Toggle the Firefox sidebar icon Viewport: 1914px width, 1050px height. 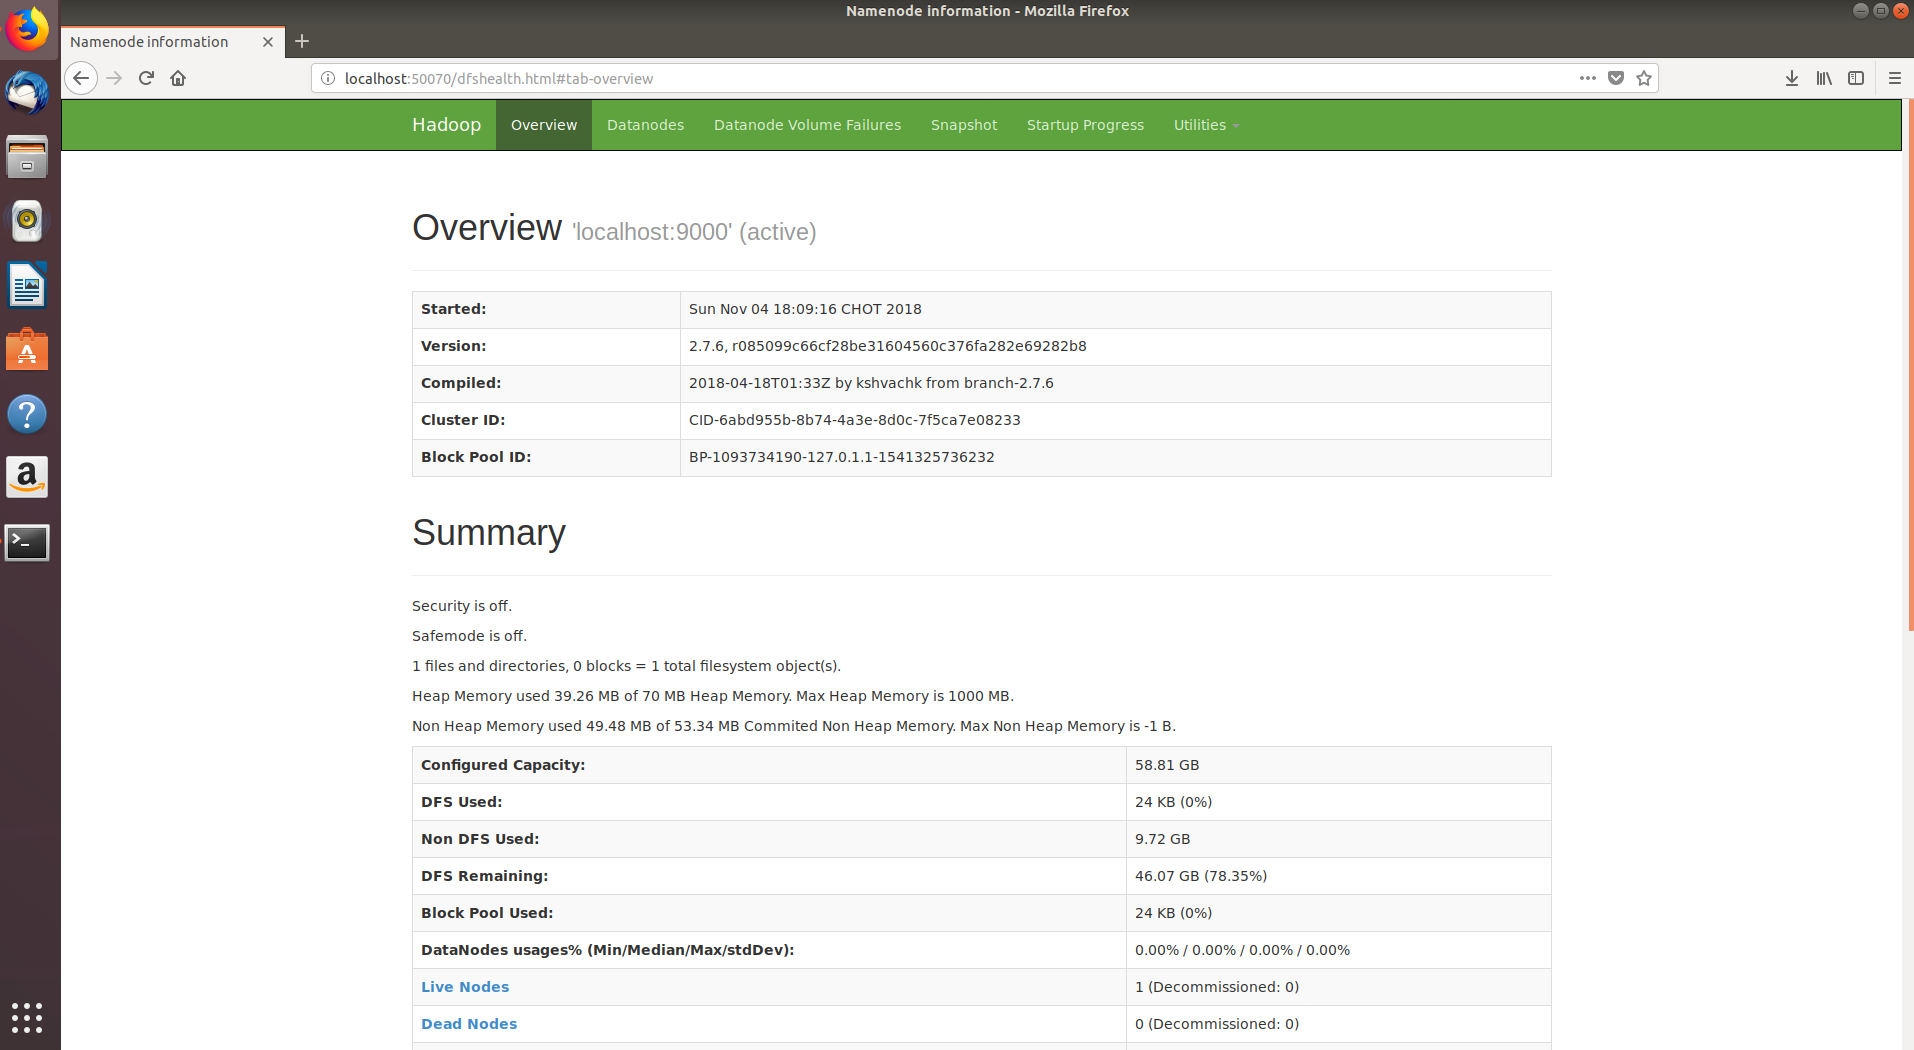[1856, 78]
